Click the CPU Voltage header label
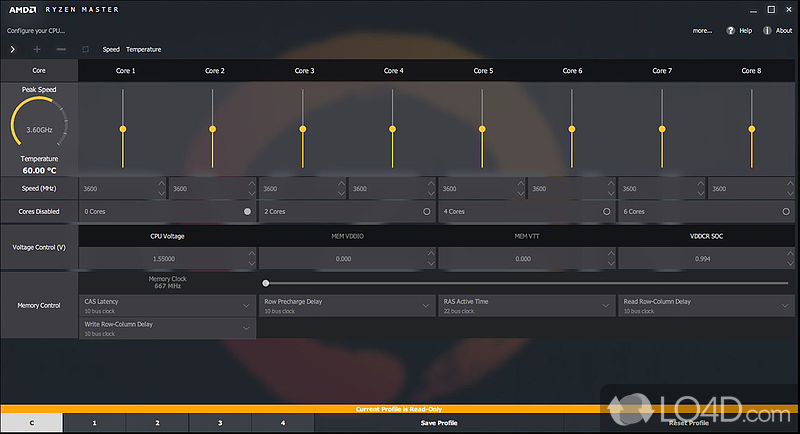Image resolution: width=800 pixels, height=434 pixels. point(167,236)
